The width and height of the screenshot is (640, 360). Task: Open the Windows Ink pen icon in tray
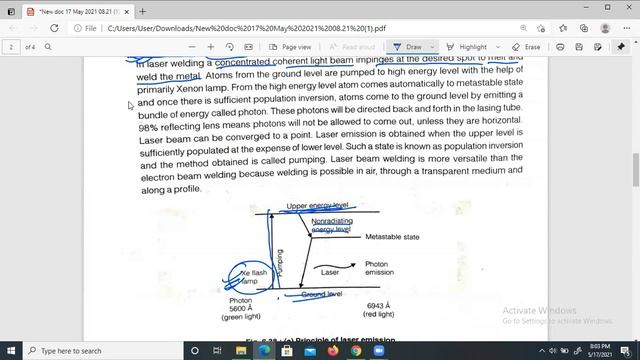[x=577, y=351]
